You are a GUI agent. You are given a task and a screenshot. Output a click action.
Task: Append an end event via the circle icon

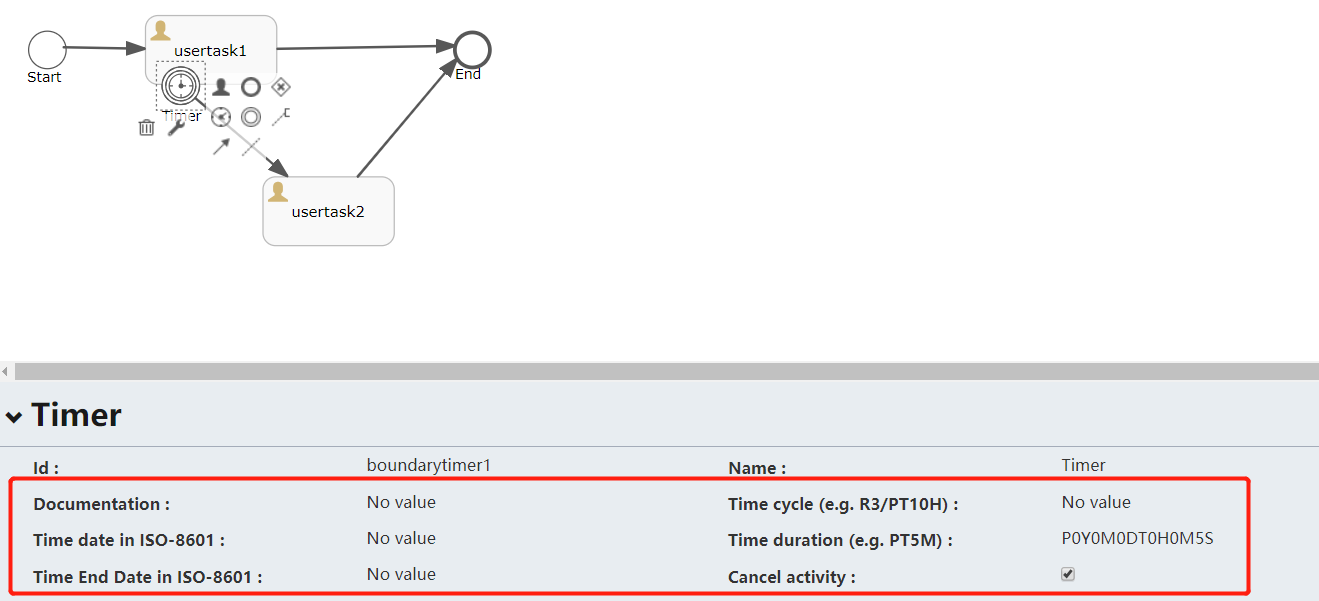252,87
